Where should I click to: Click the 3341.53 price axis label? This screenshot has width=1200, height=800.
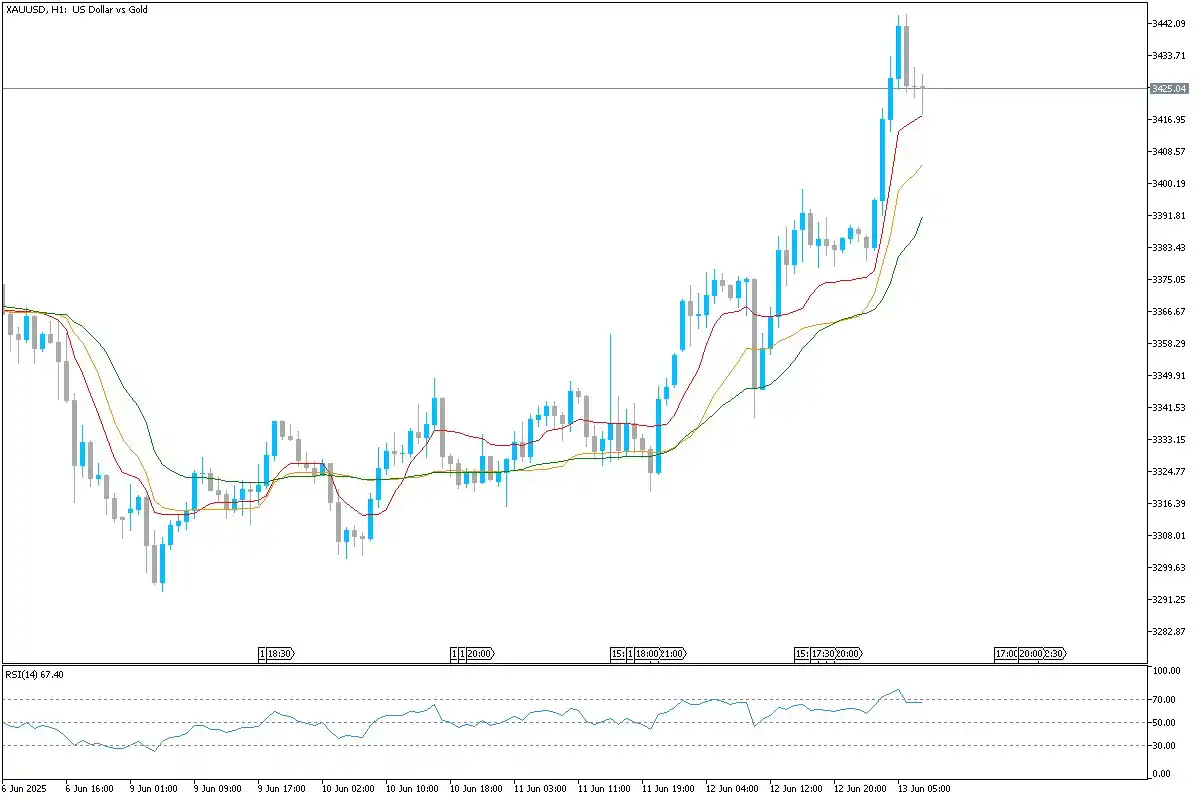(x=1167, y=407)
